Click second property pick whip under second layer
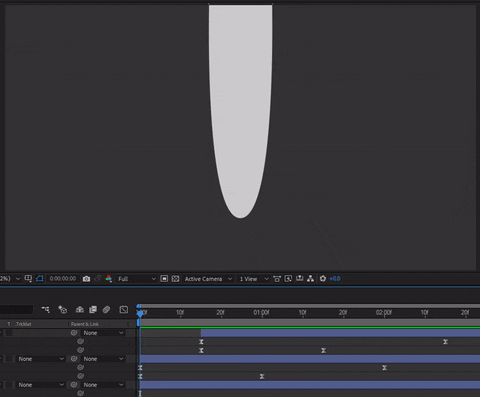 point(80,376)
